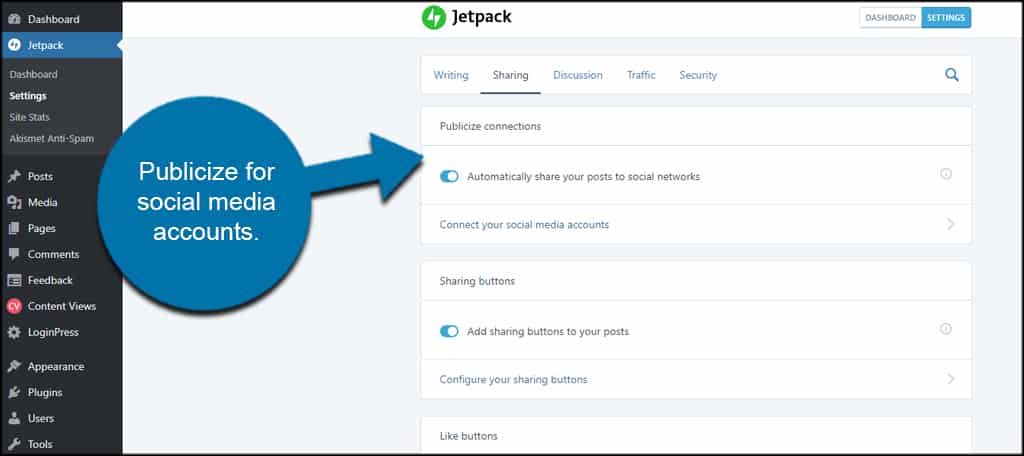Open the Content Views menu label

pos(62,306)
